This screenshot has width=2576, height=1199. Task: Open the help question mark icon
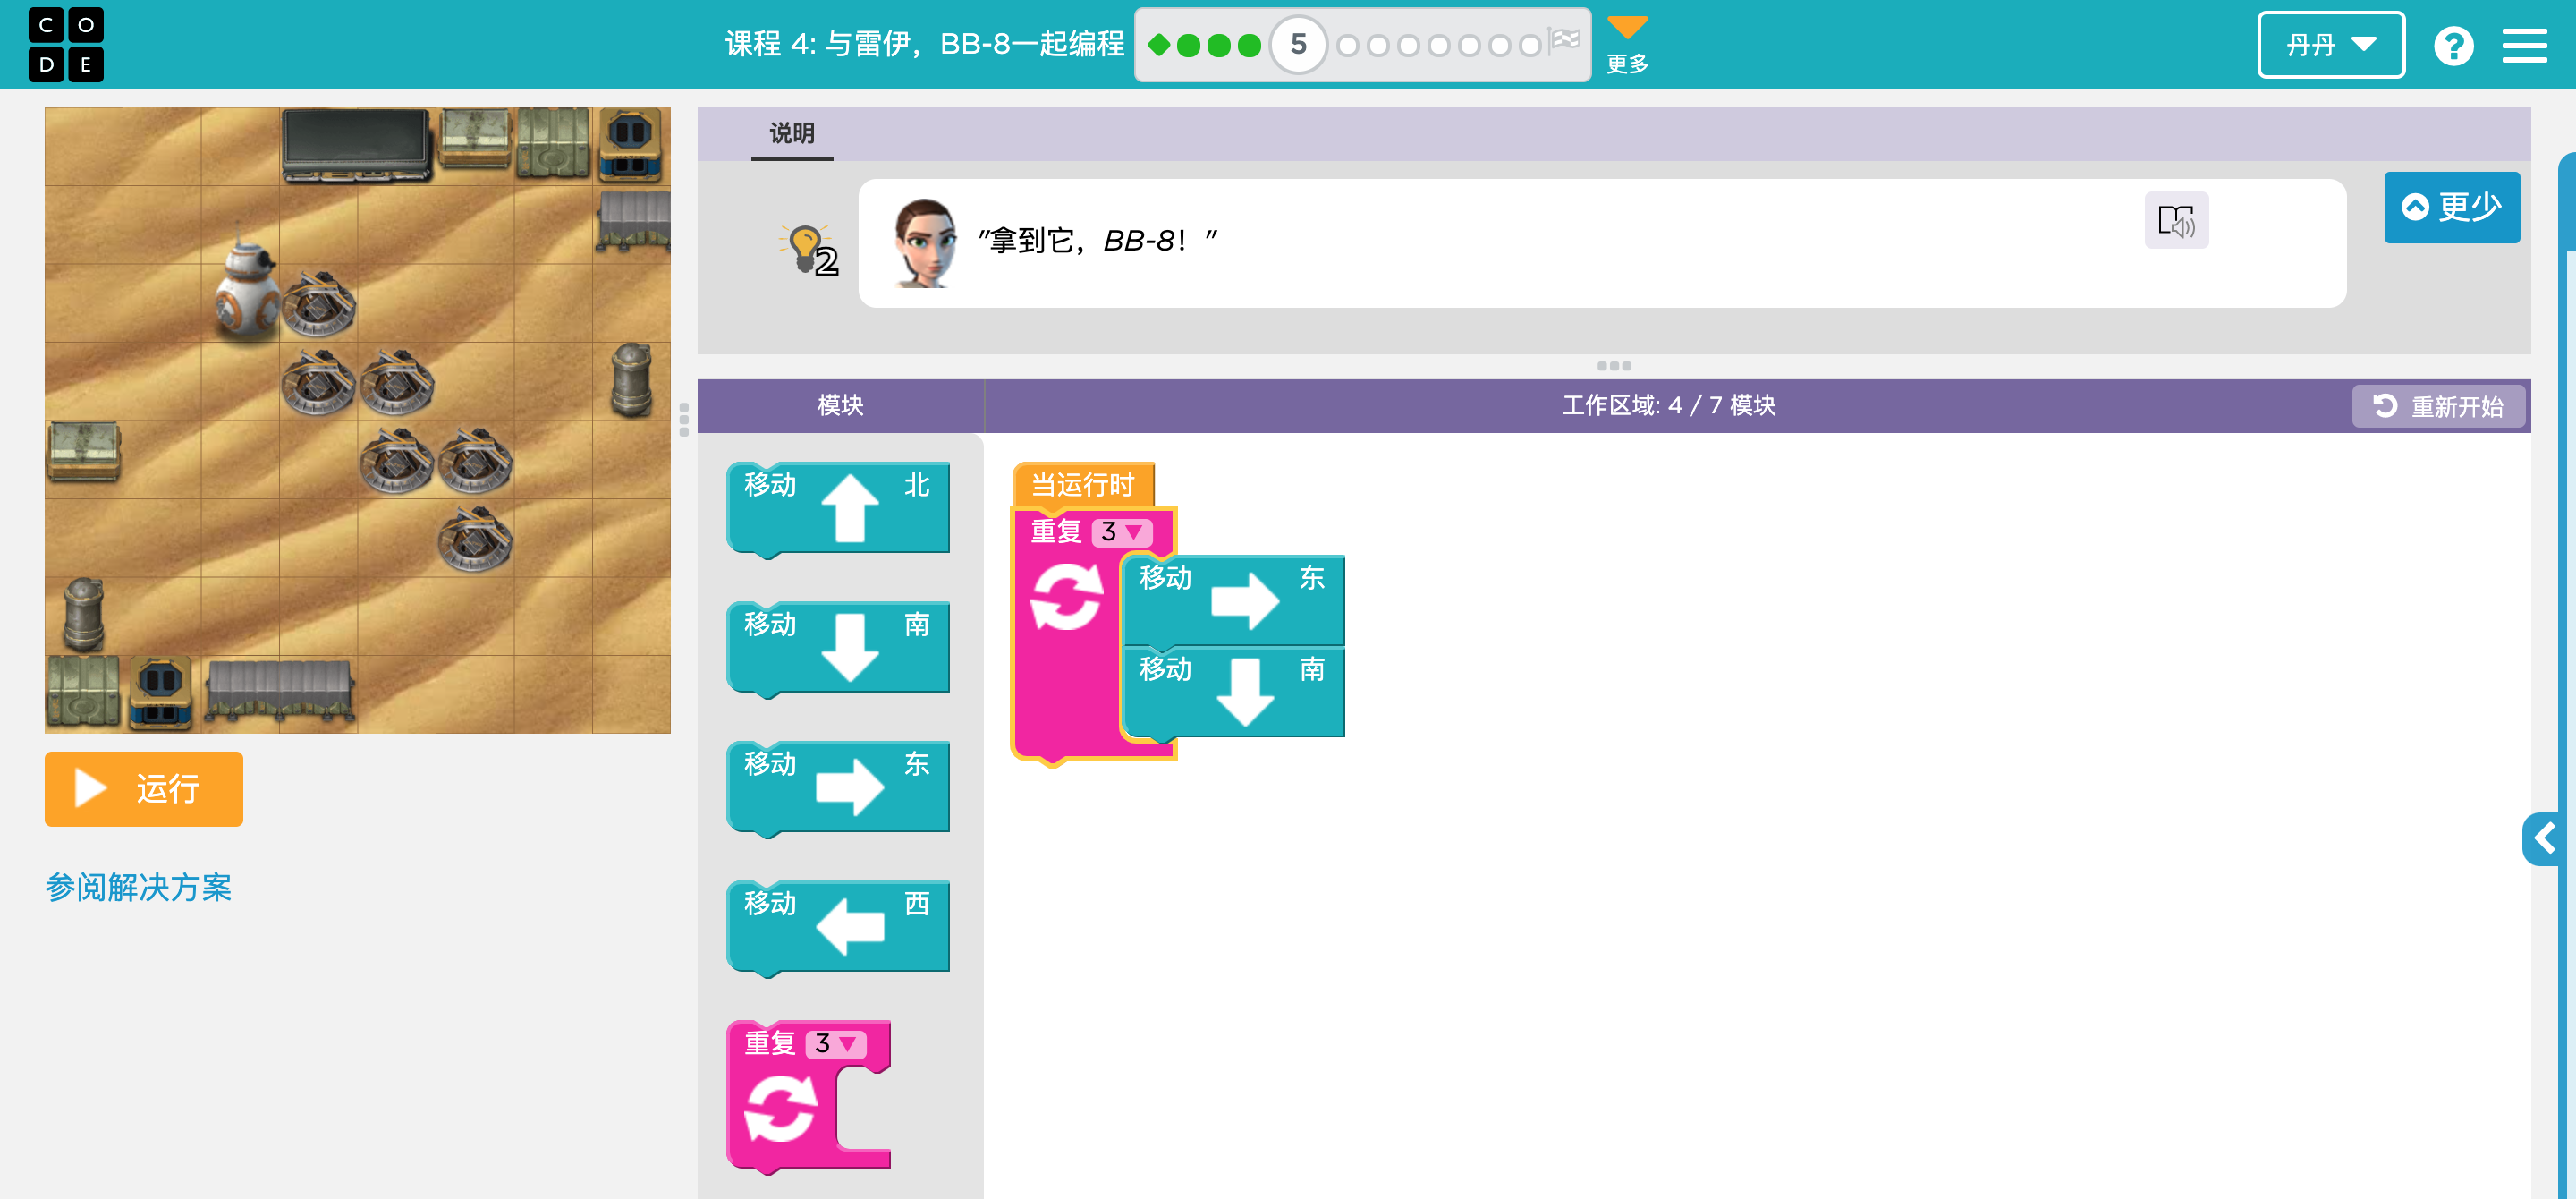(x=2453, y=46)
